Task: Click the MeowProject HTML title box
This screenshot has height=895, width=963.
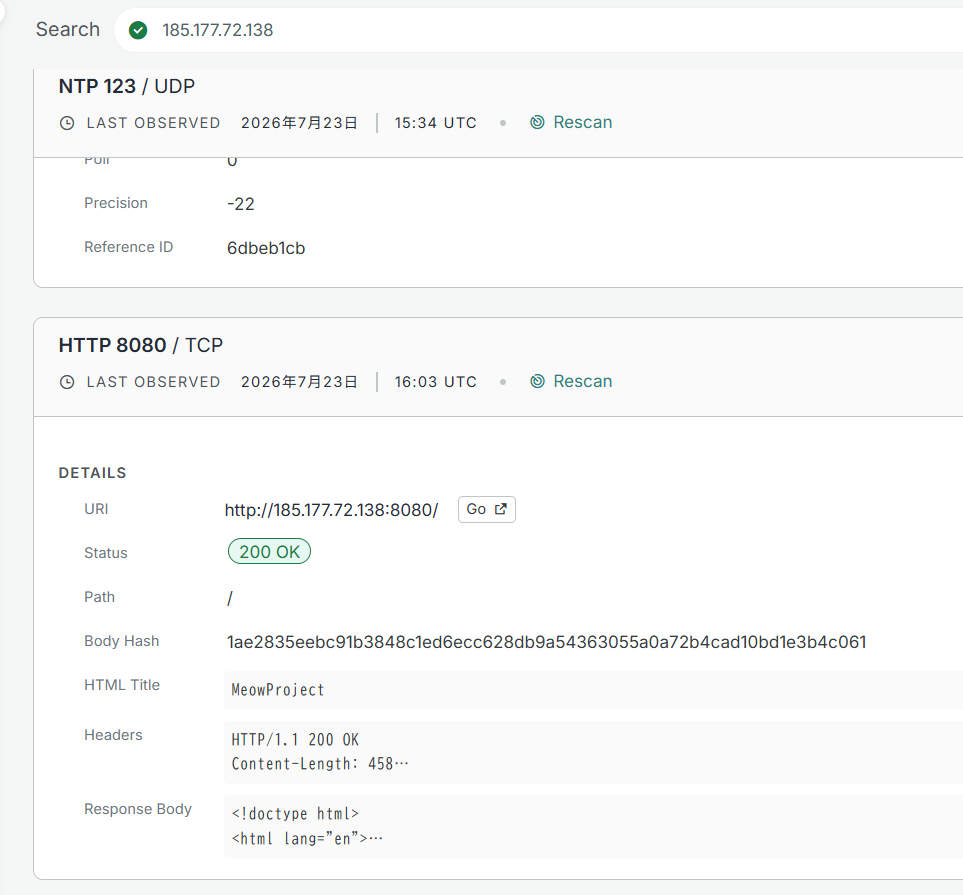Action: 593,690
